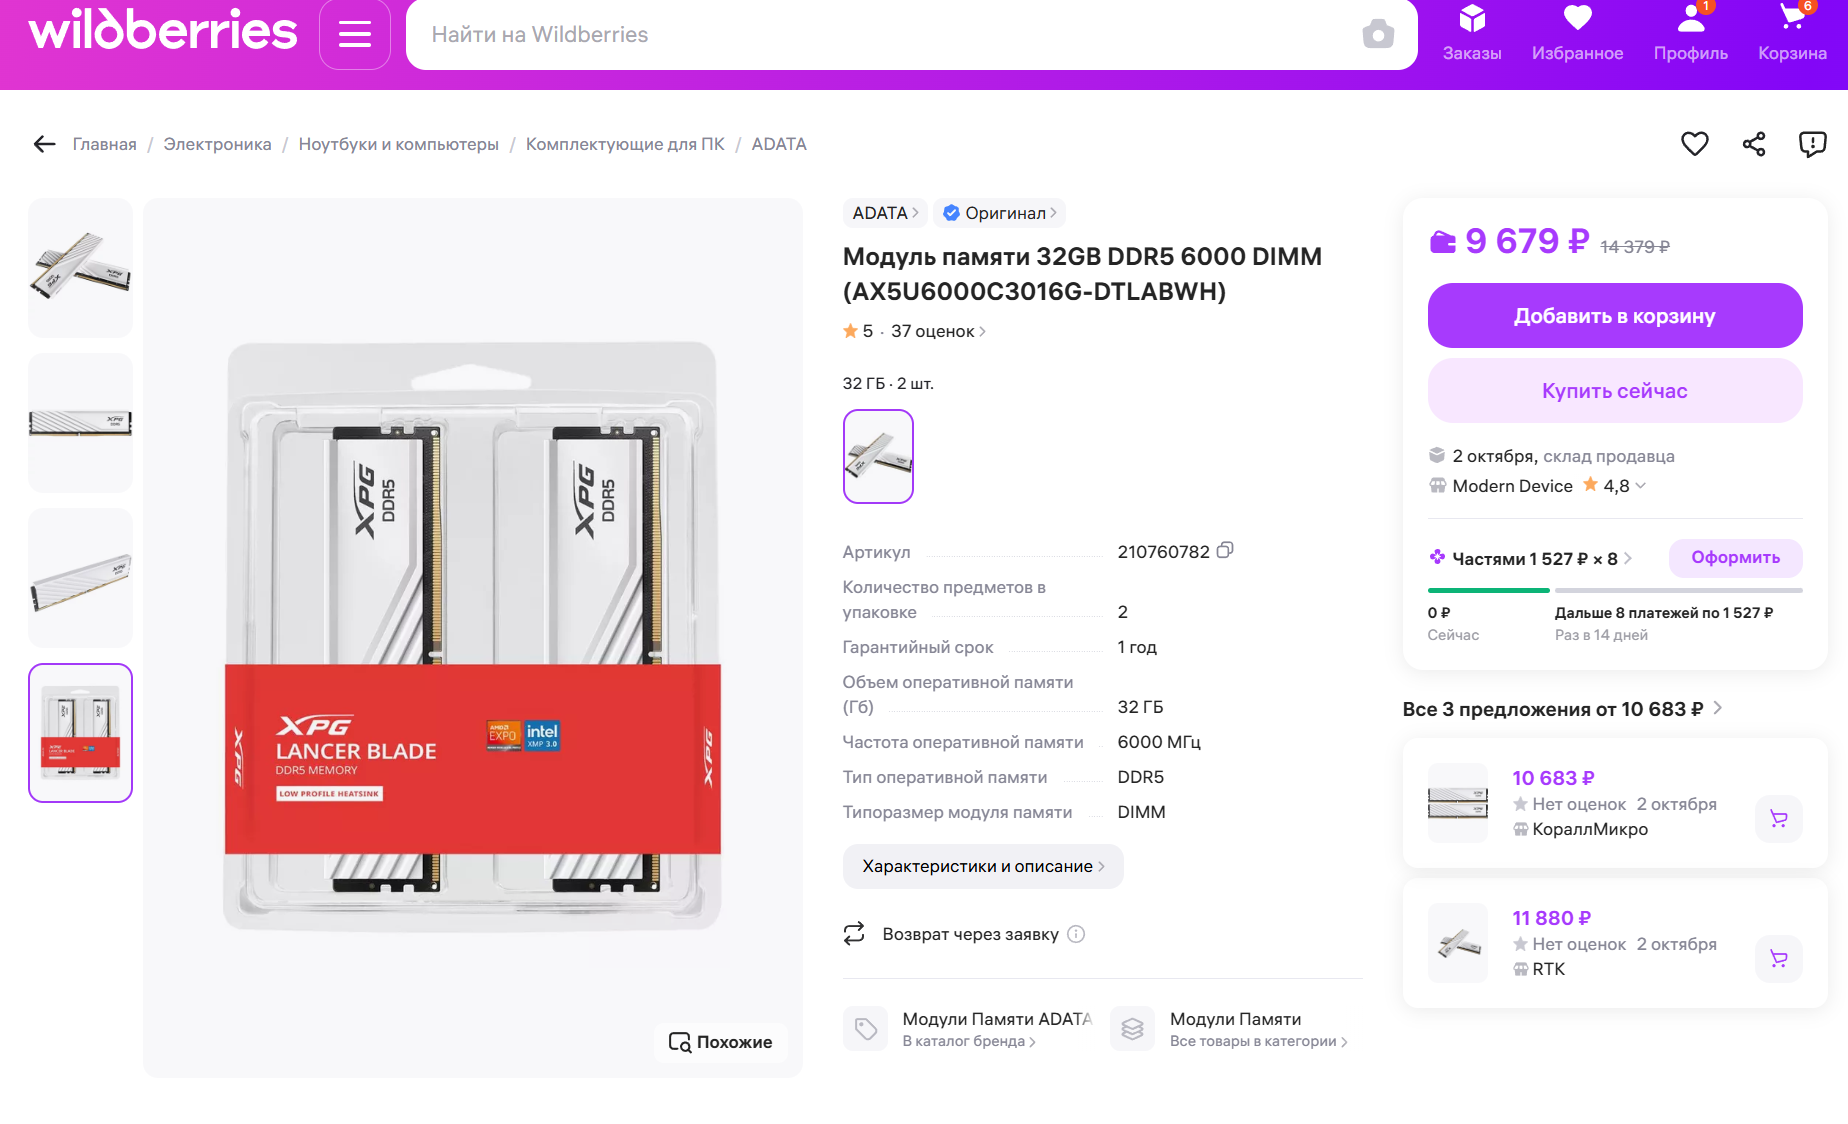
Task: Open Заказы in top navigation
Action: pos(1471,35)
